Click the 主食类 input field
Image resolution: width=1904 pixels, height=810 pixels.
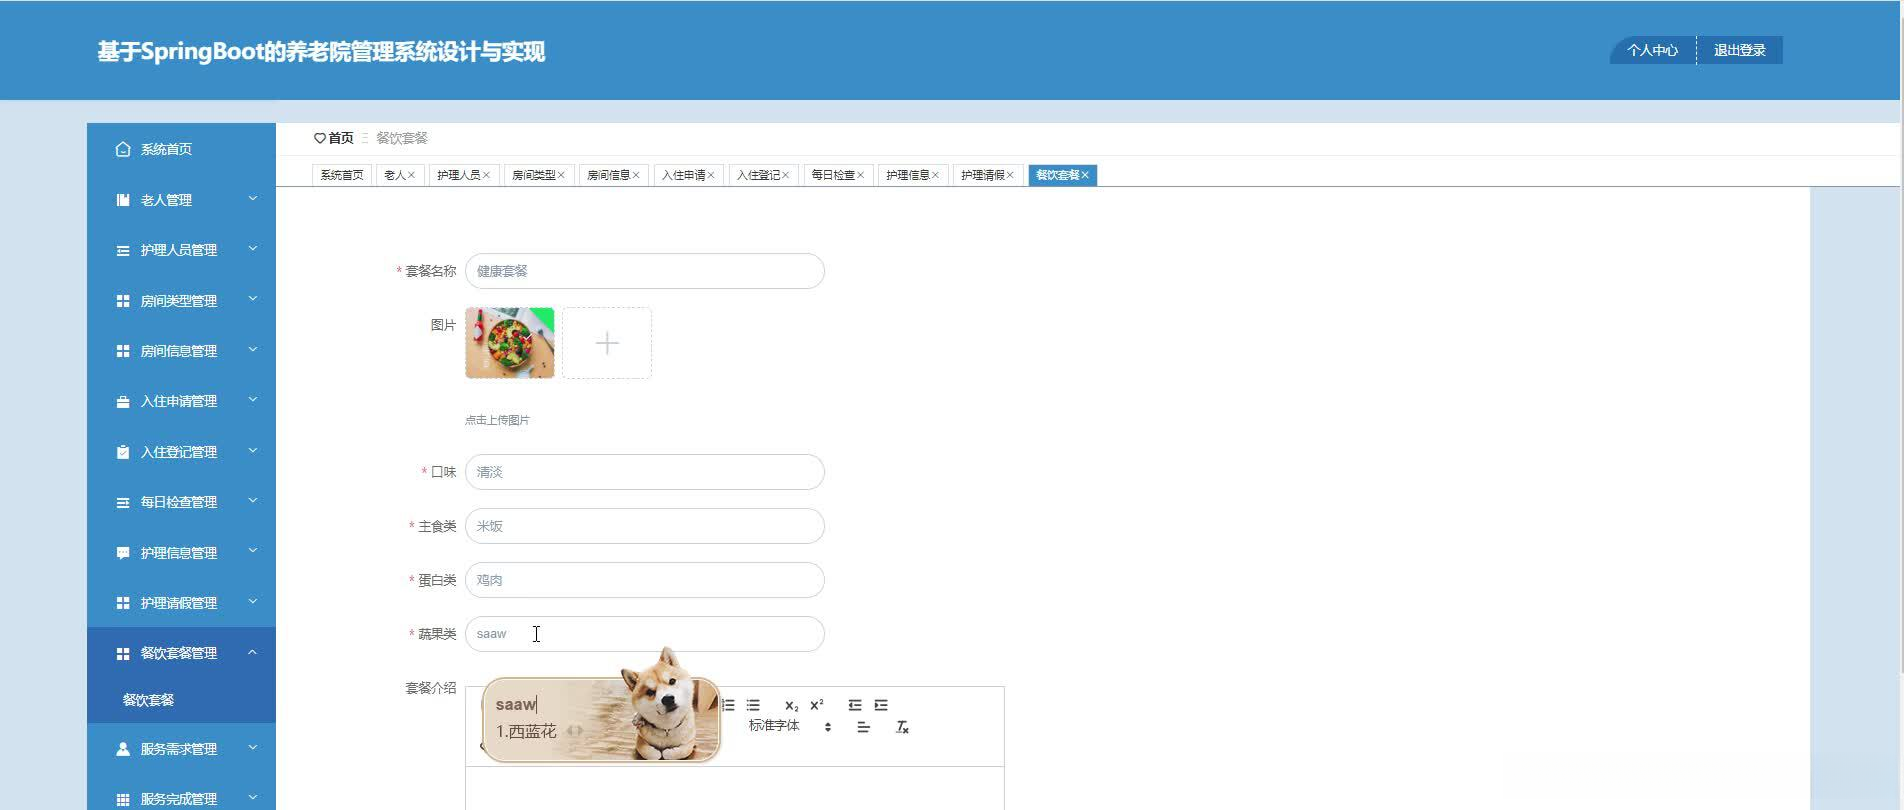pos(645,526)
